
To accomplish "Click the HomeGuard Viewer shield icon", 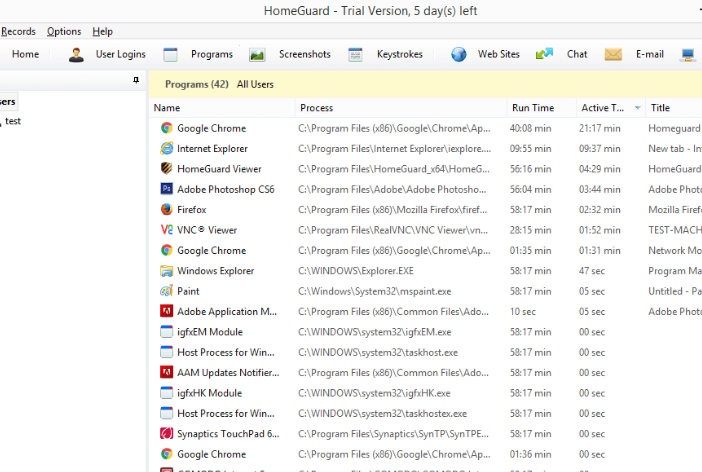I will pyautogui.click(x=167, y=168).
